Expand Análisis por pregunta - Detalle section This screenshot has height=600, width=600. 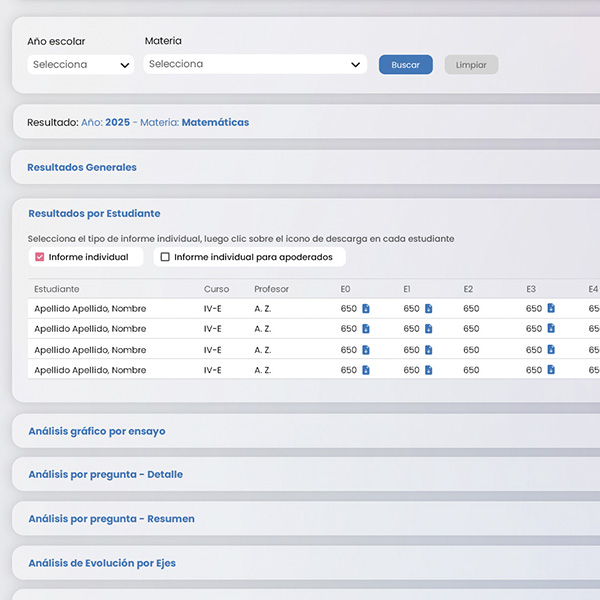(x=105, y=474)
